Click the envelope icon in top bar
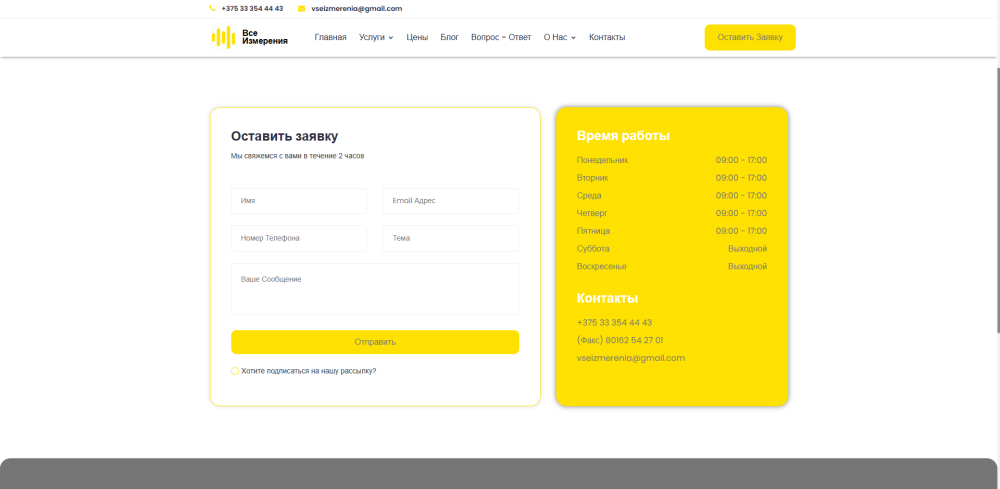 (x=301, y=8)
